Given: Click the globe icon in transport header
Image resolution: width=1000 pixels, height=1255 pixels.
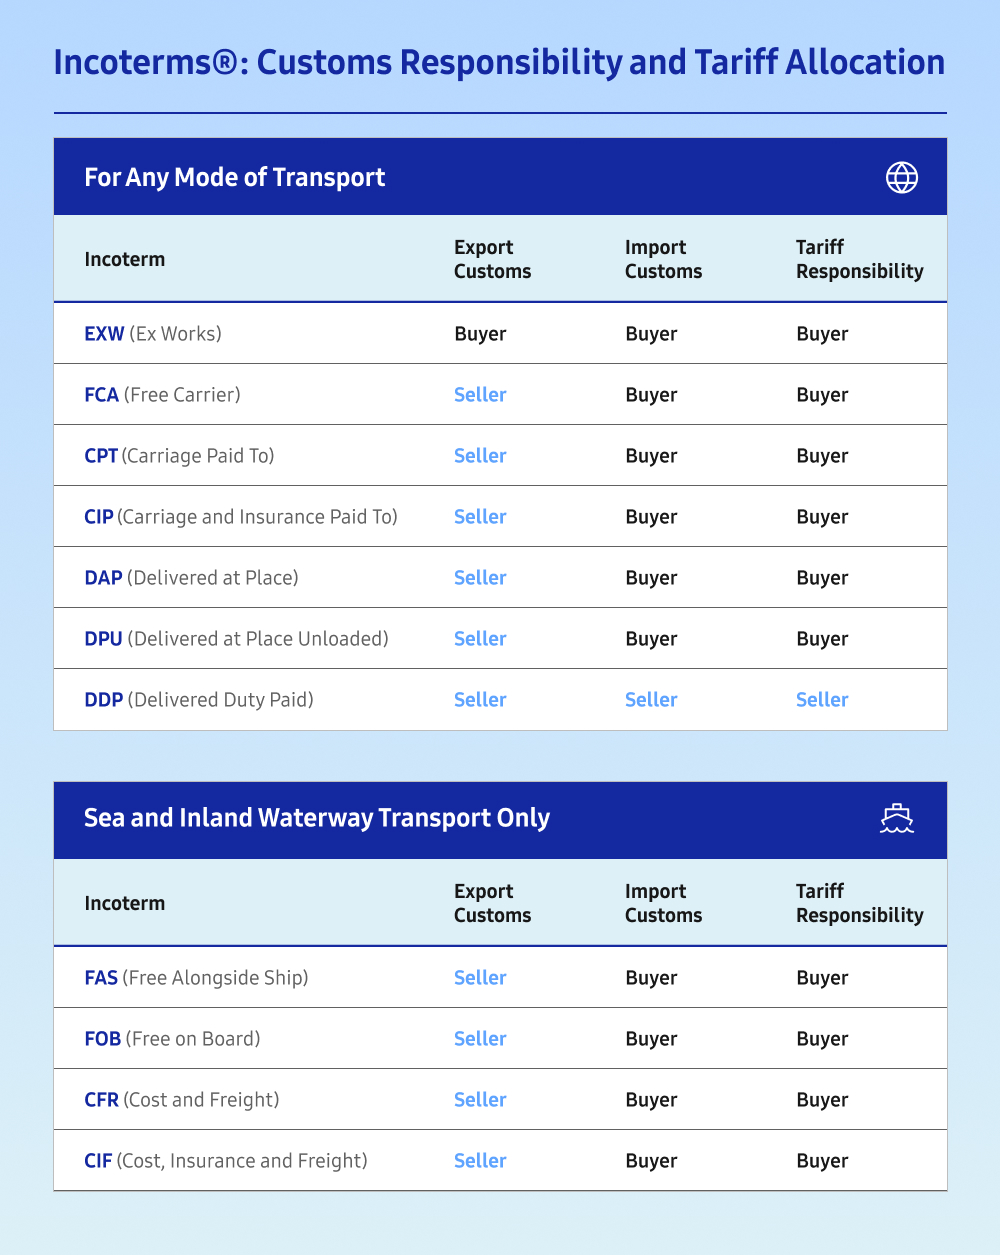Looking at the screenshot, I should click(901, 178).
